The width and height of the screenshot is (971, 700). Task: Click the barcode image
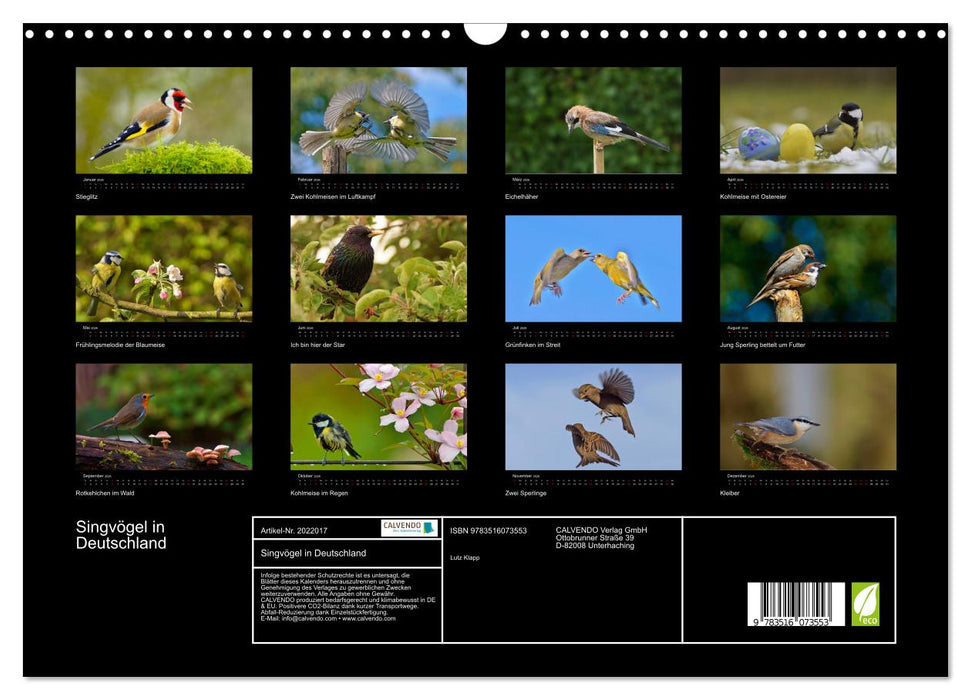(795, 605)
